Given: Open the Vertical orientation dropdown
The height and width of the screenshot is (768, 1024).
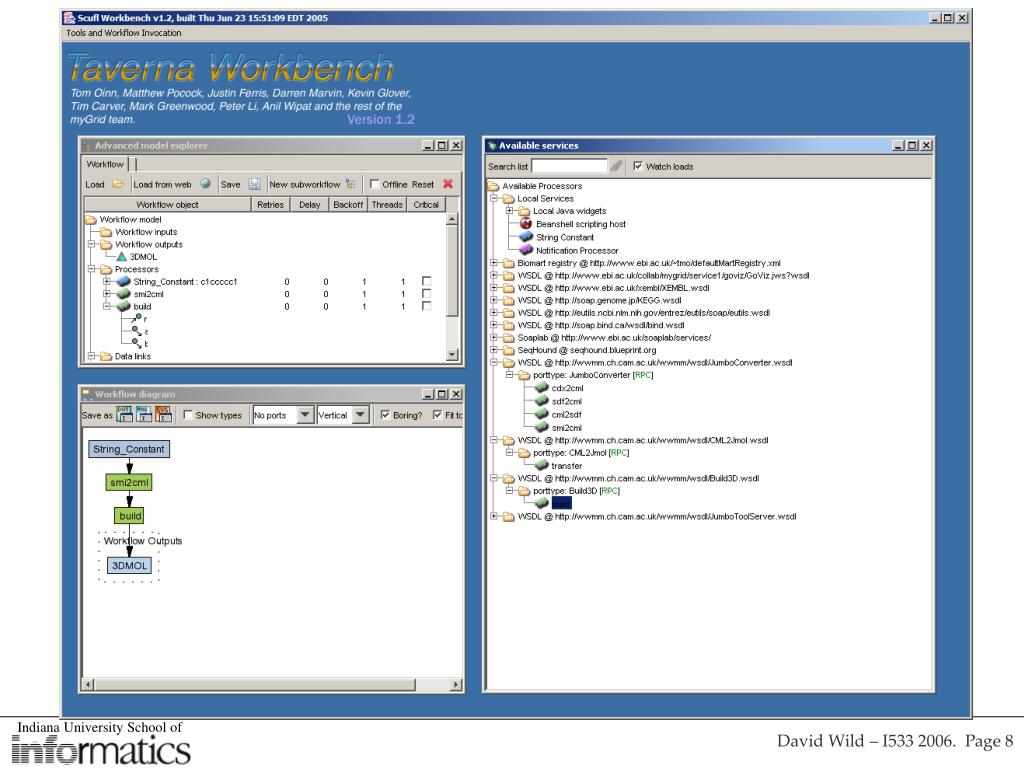Looking at the screenshot, I should (360, 415).
